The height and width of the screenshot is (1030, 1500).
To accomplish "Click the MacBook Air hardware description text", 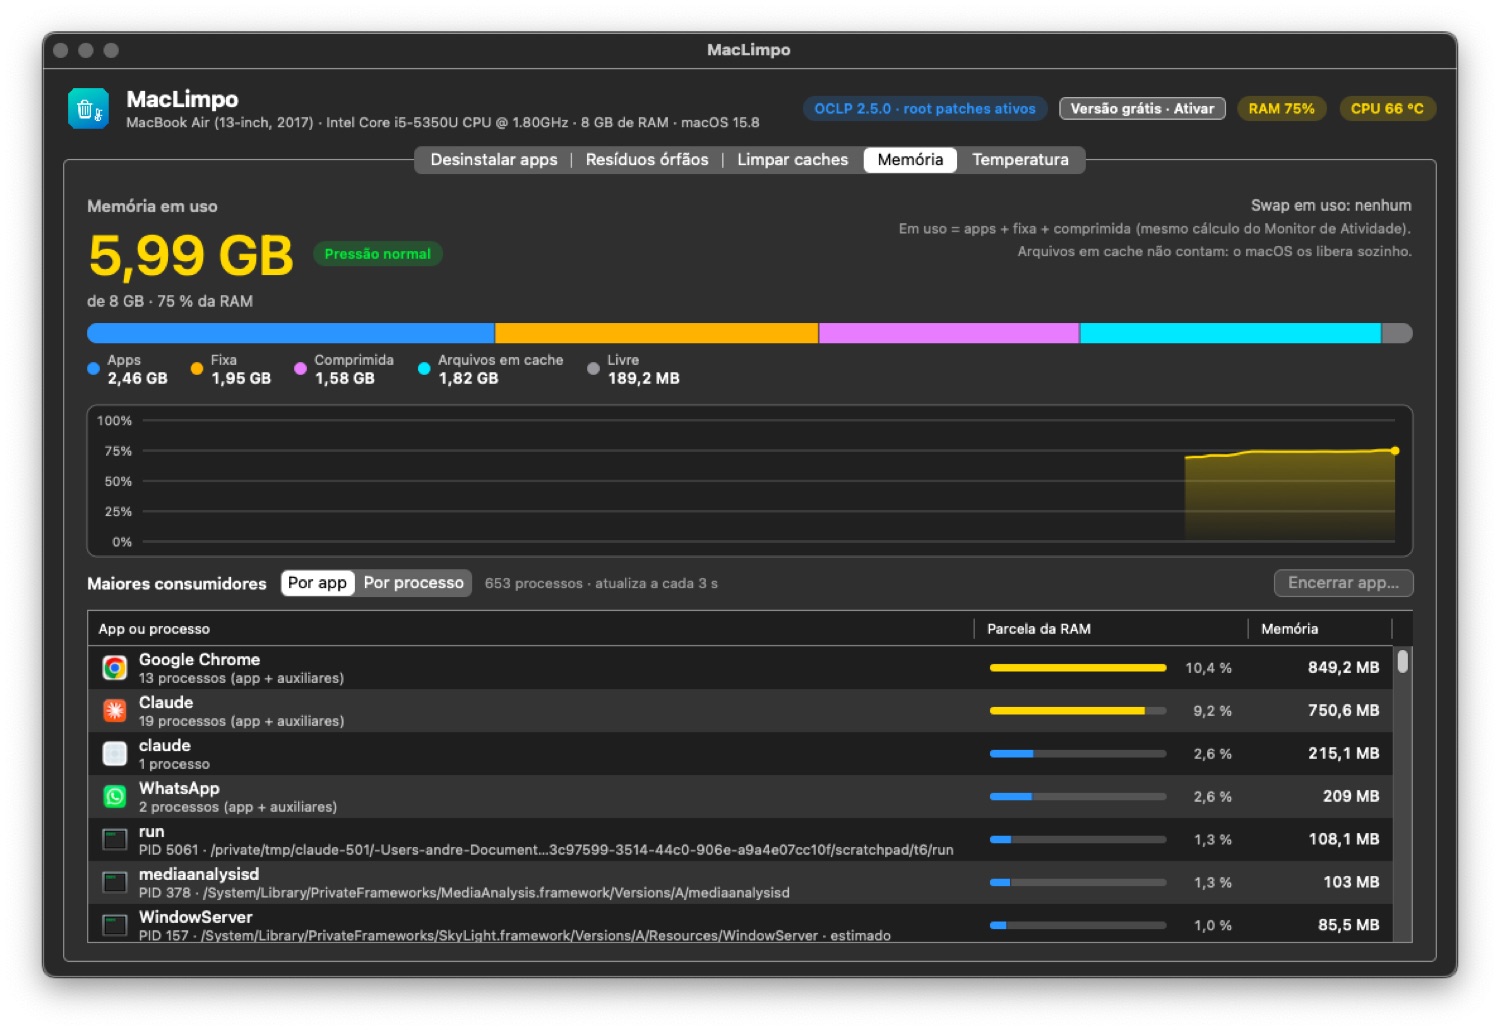I will [x=443, y=123].
